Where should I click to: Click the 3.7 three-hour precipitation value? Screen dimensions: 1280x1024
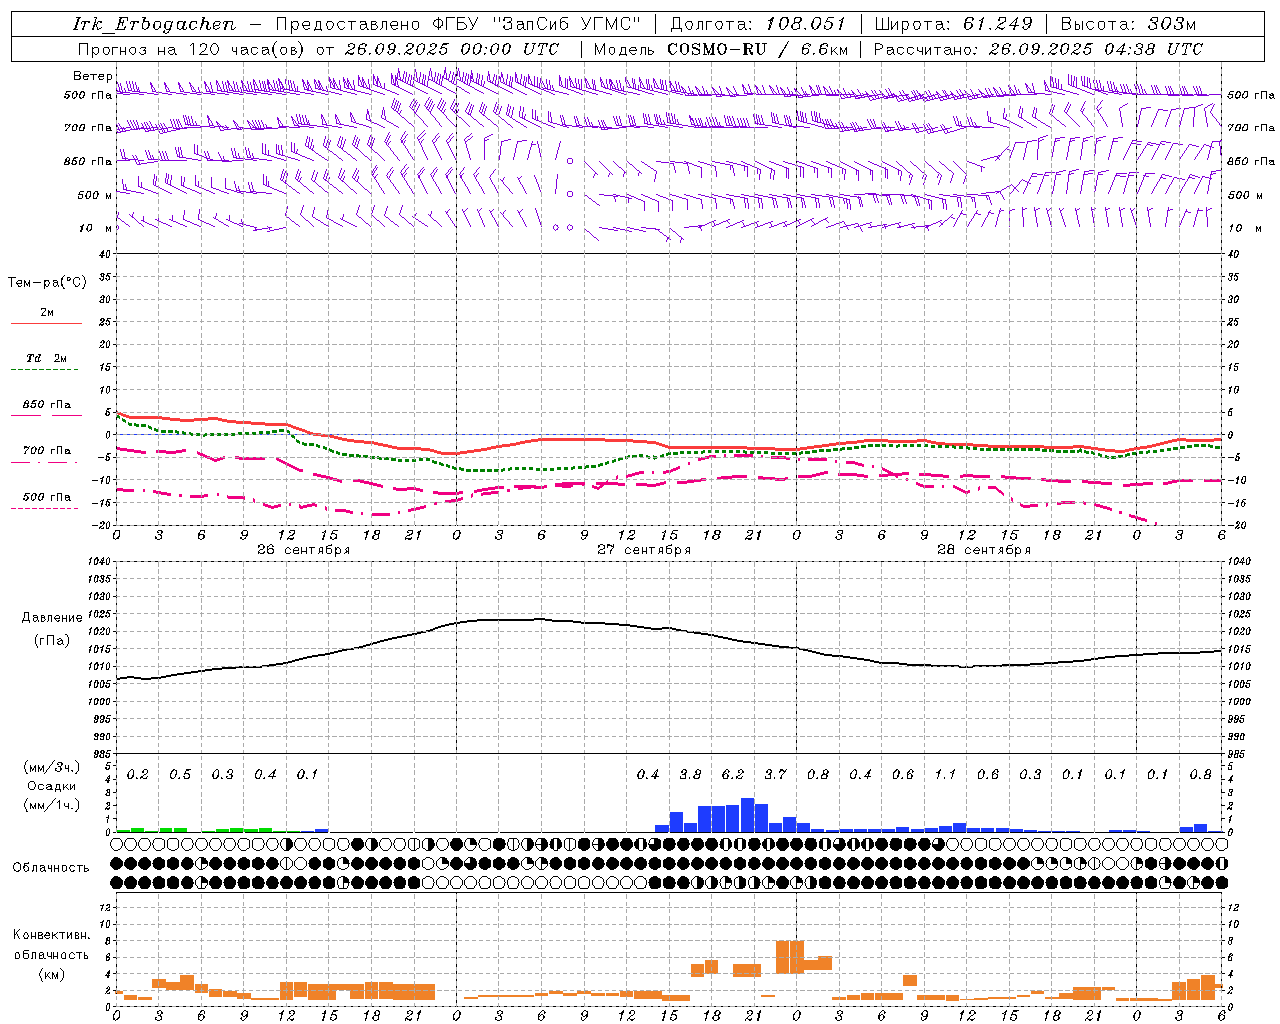pyautogui.click(x=775, y=774)
